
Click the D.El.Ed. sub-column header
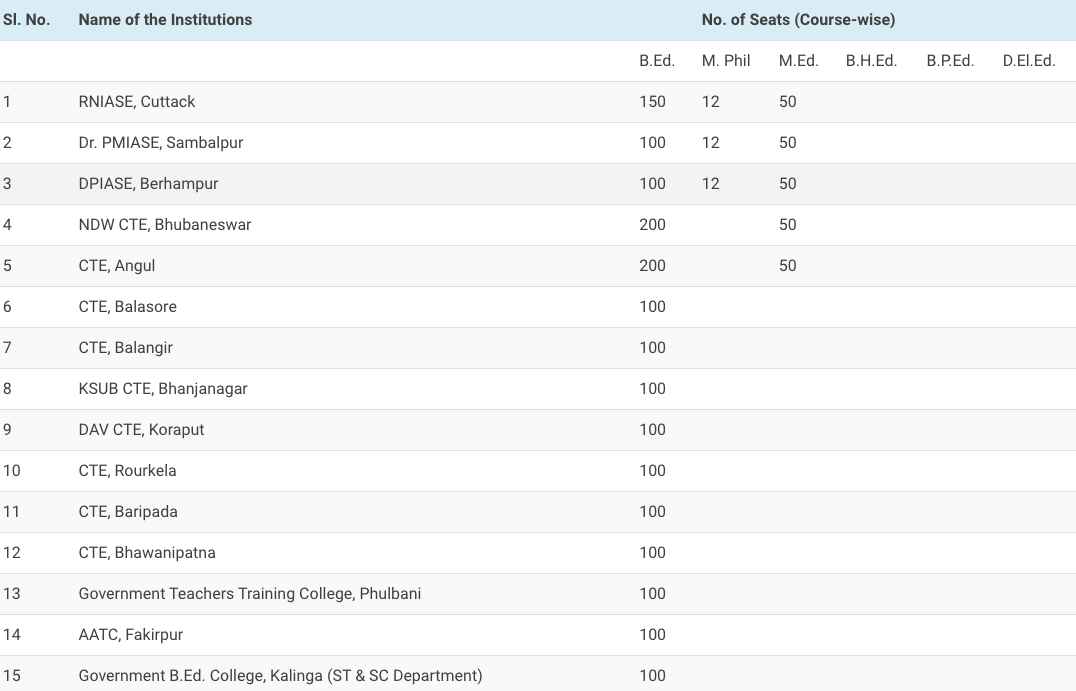pos(1028,61)
